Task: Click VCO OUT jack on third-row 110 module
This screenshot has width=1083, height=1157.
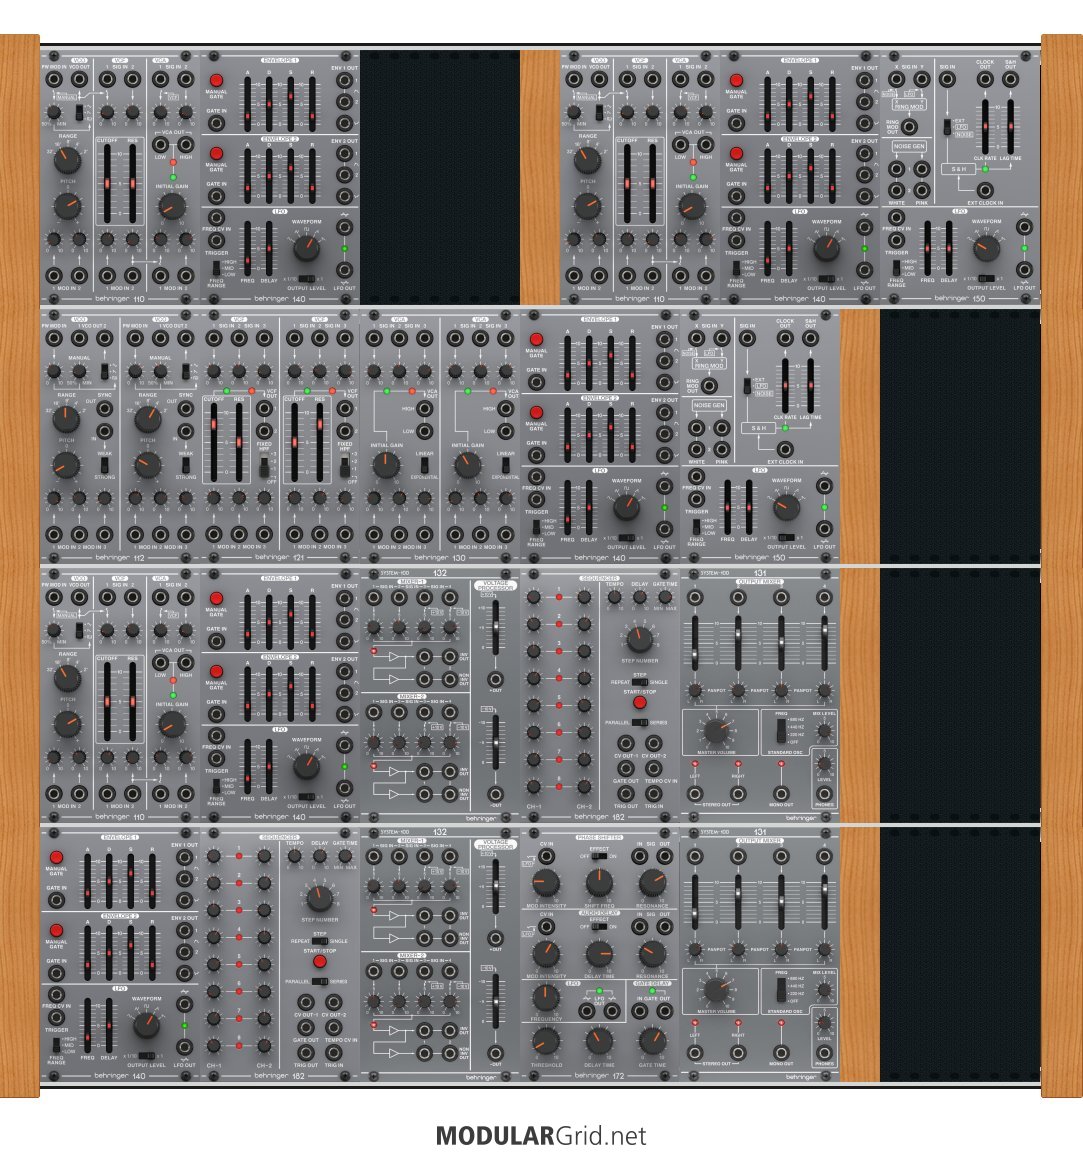Action: click(79, 597)
